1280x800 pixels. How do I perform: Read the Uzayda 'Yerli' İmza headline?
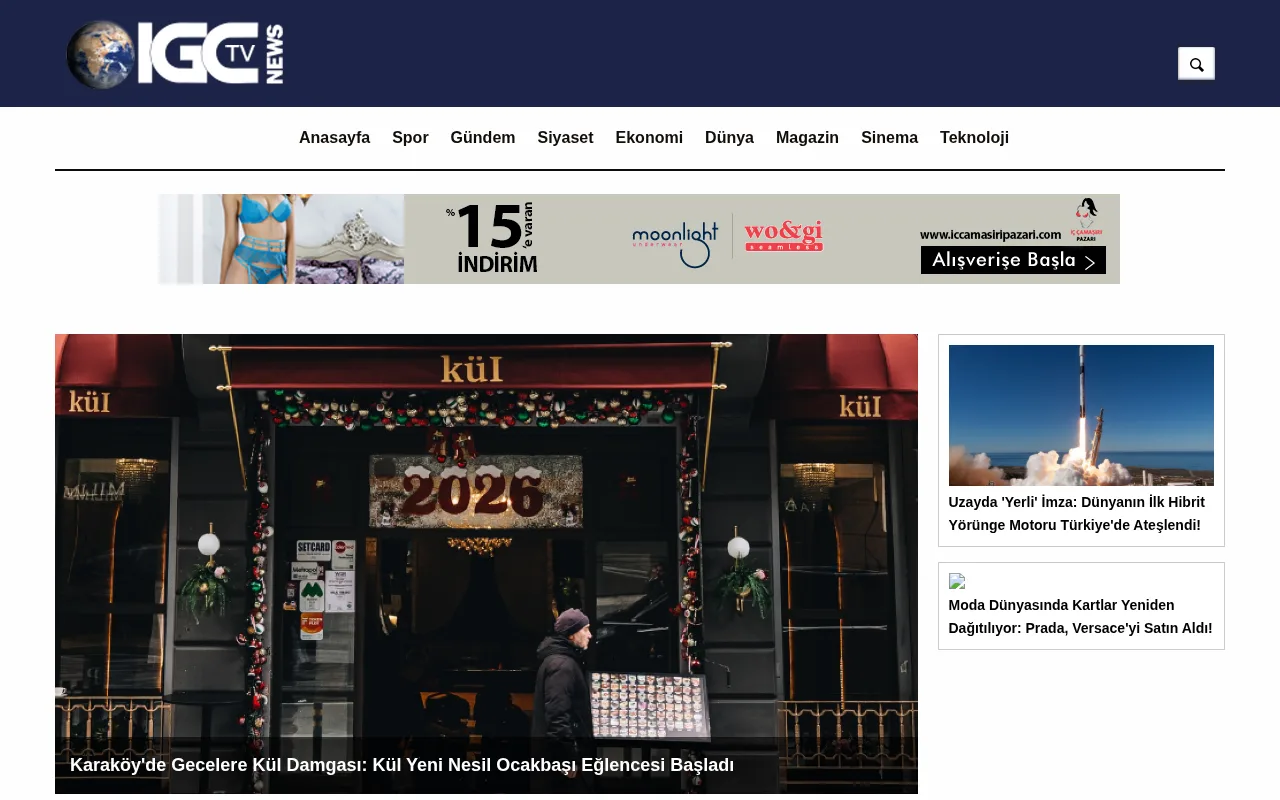point(1077,513)
